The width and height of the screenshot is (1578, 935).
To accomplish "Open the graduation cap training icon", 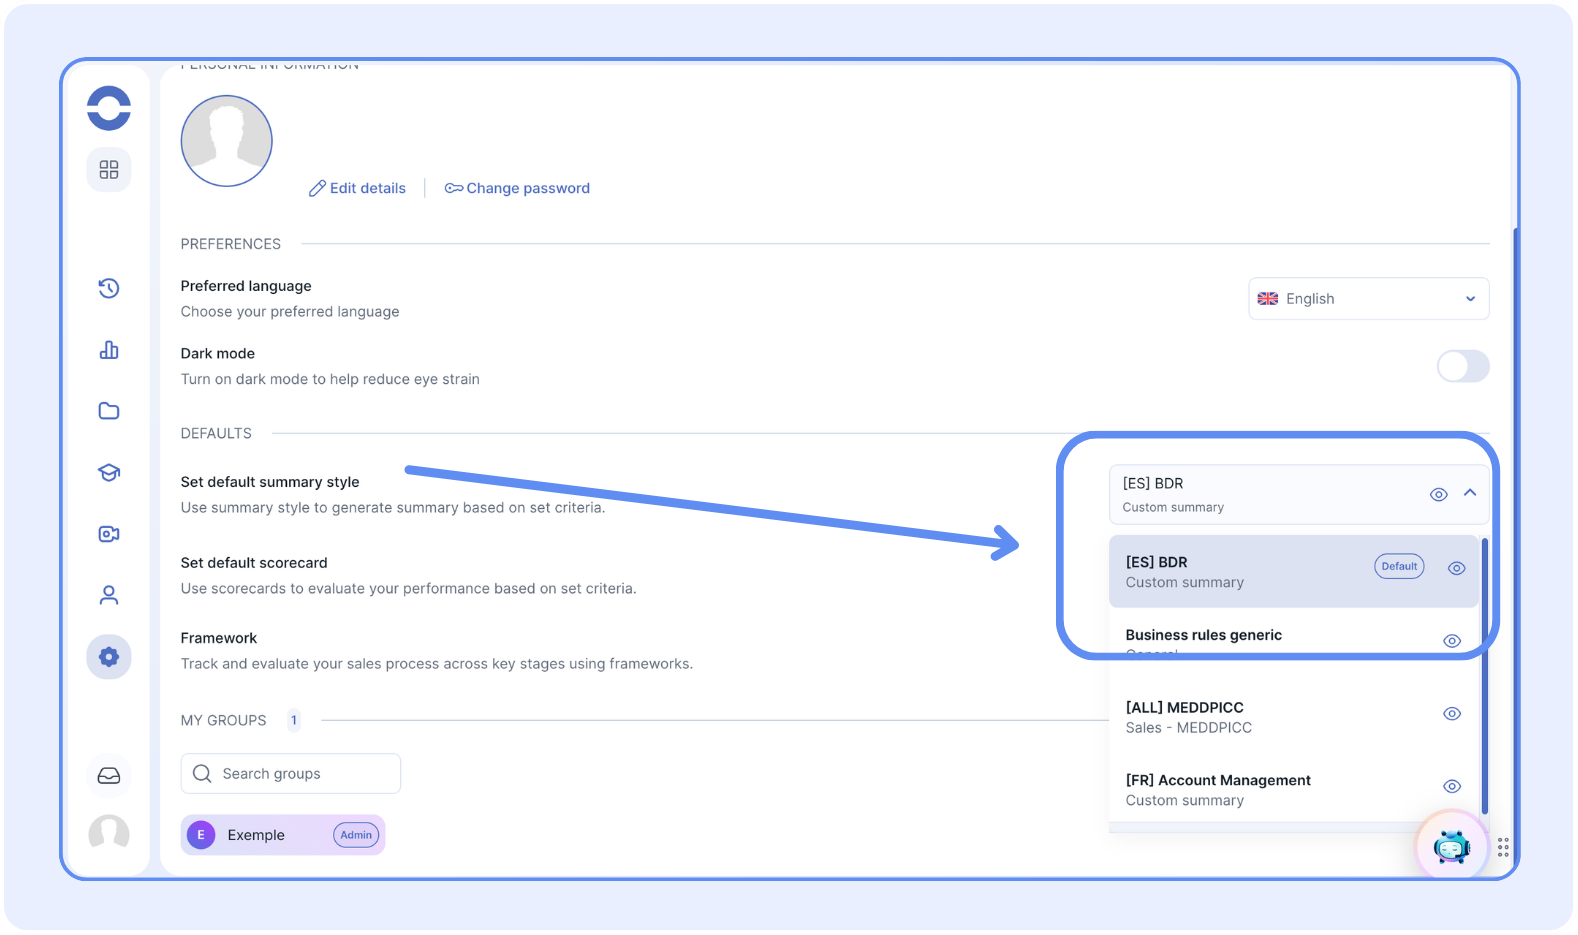I will coord(109,473).
